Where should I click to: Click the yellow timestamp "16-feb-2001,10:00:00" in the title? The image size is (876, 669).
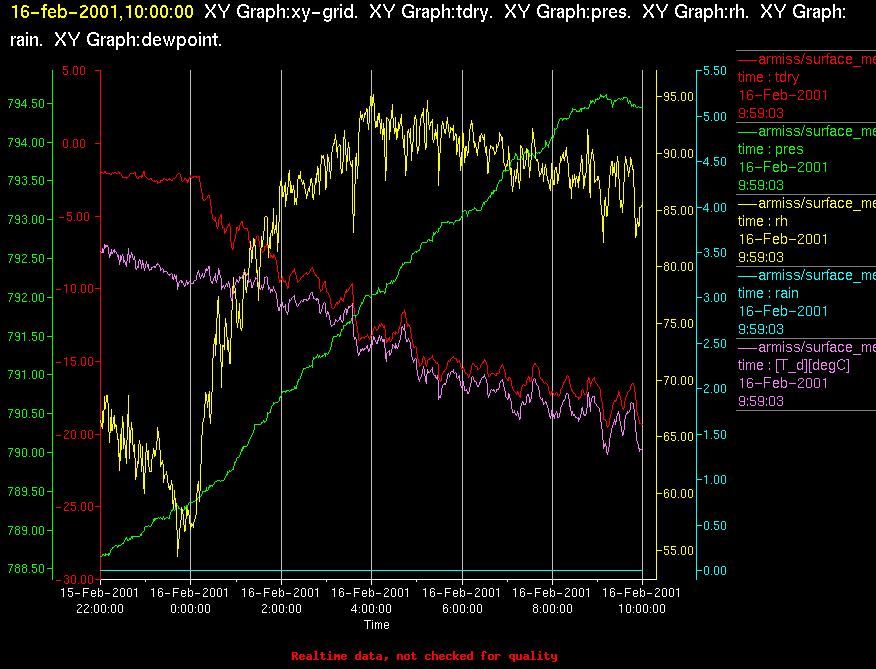(103, 12)
